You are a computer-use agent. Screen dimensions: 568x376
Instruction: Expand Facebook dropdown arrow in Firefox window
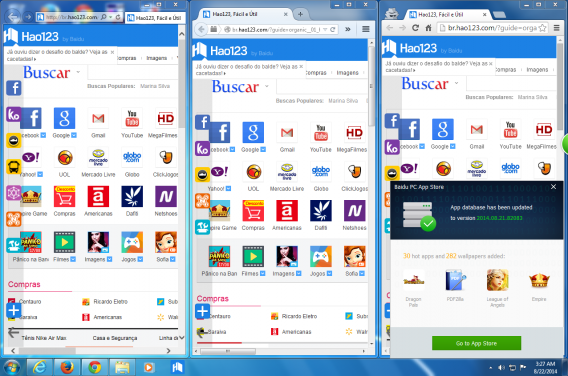point(232,149)
